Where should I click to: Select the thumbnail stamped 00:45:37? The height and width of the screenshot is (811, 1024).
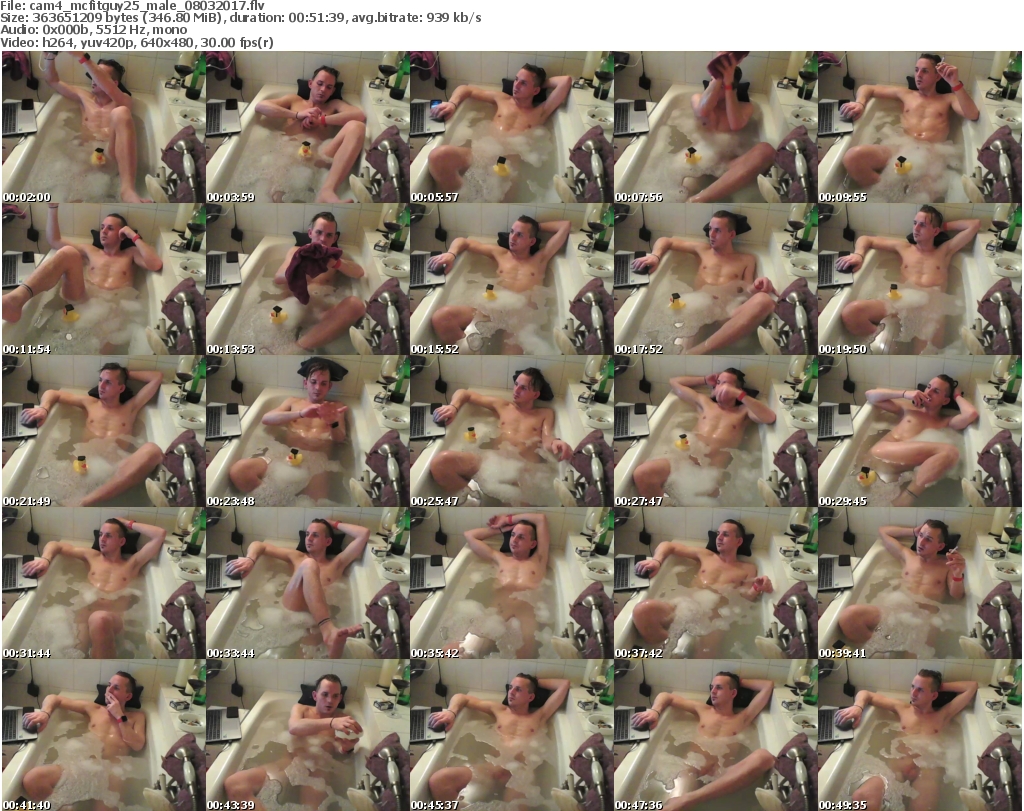click(511, 735)
